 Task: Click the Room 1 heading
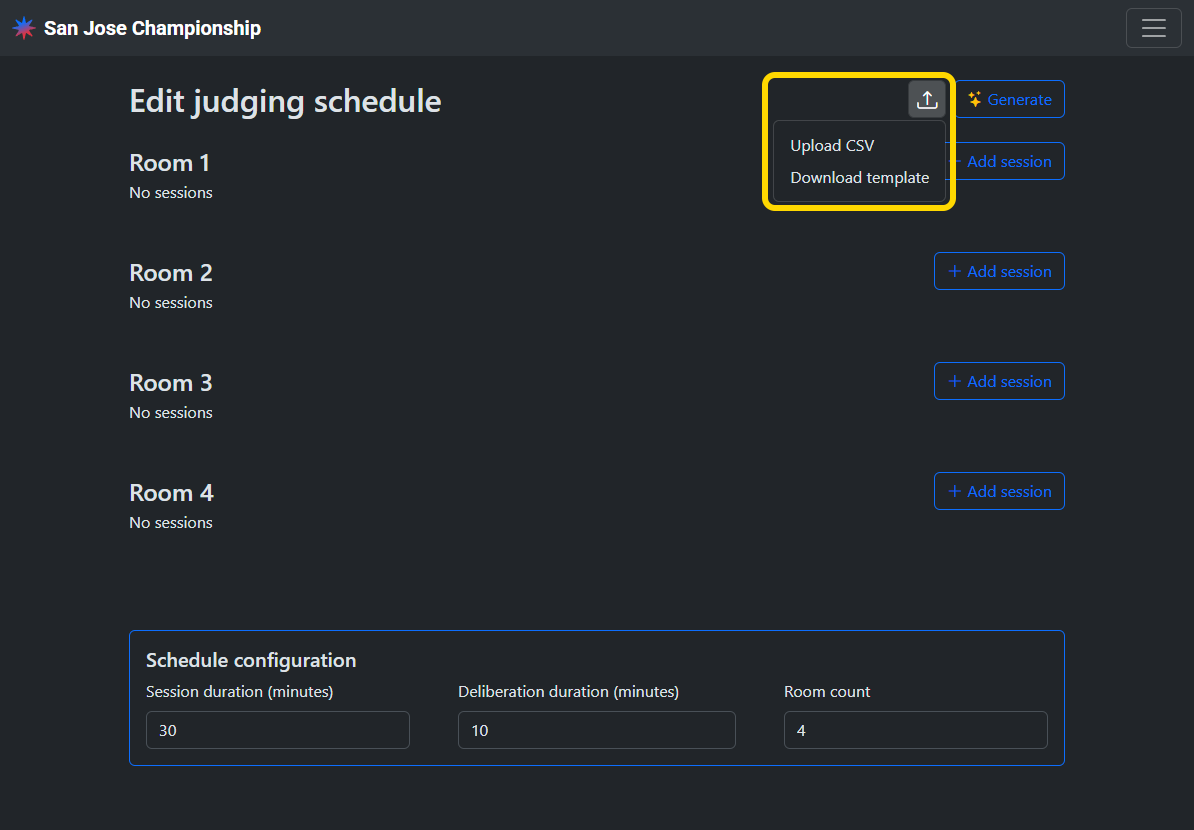170,163
